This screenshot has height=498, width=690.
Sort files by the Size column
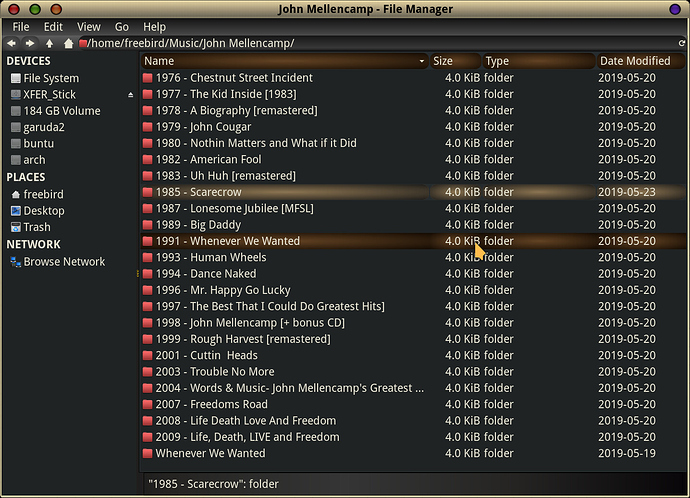[455, 61]
